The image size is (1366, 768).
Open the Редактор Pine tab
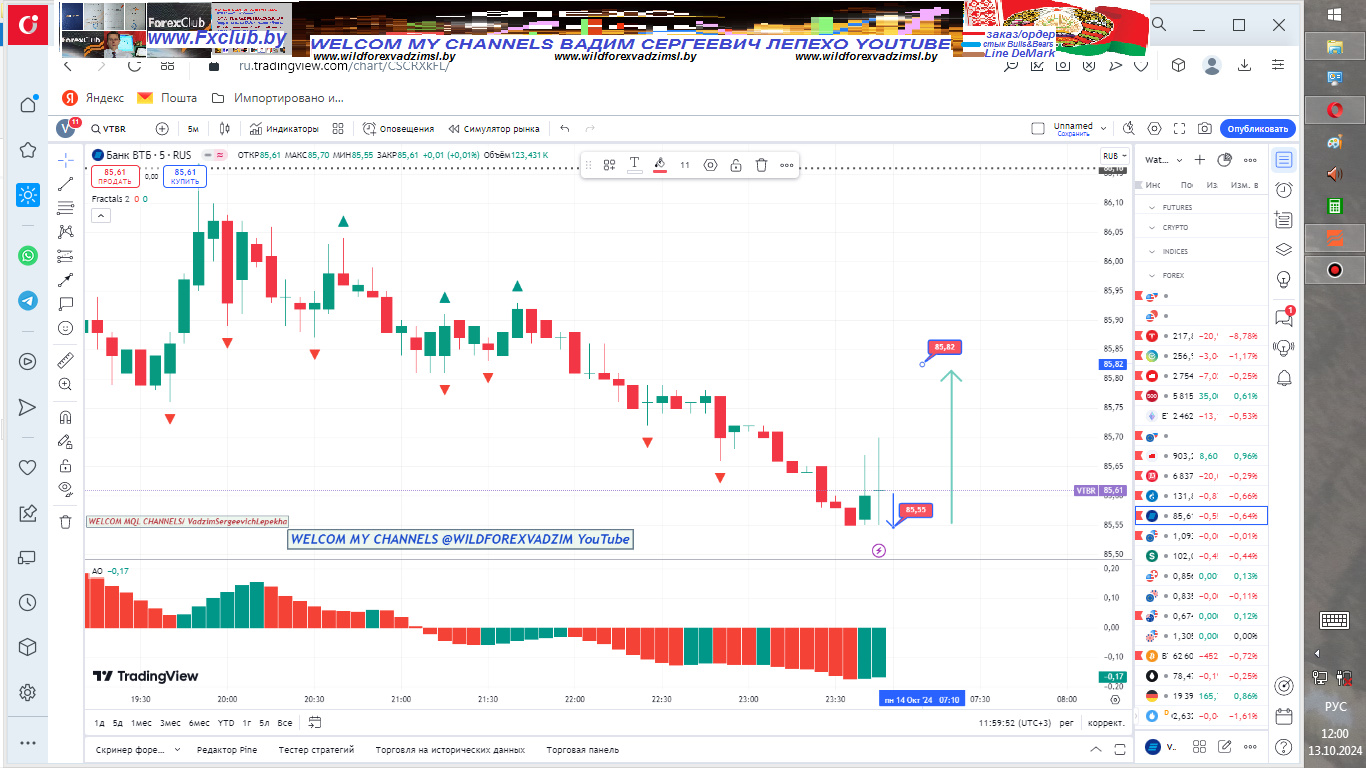click(227, 749)
